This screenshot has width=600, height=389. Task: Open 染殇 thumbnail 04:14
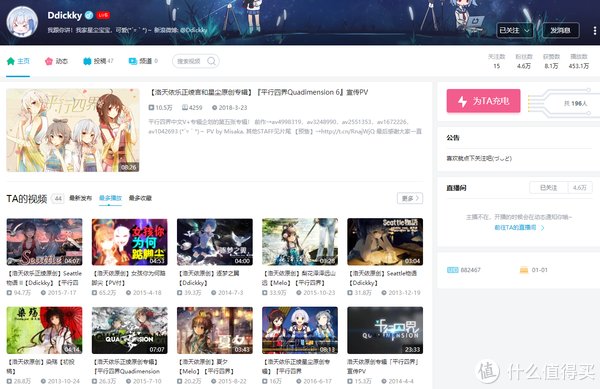click(44, 330)
